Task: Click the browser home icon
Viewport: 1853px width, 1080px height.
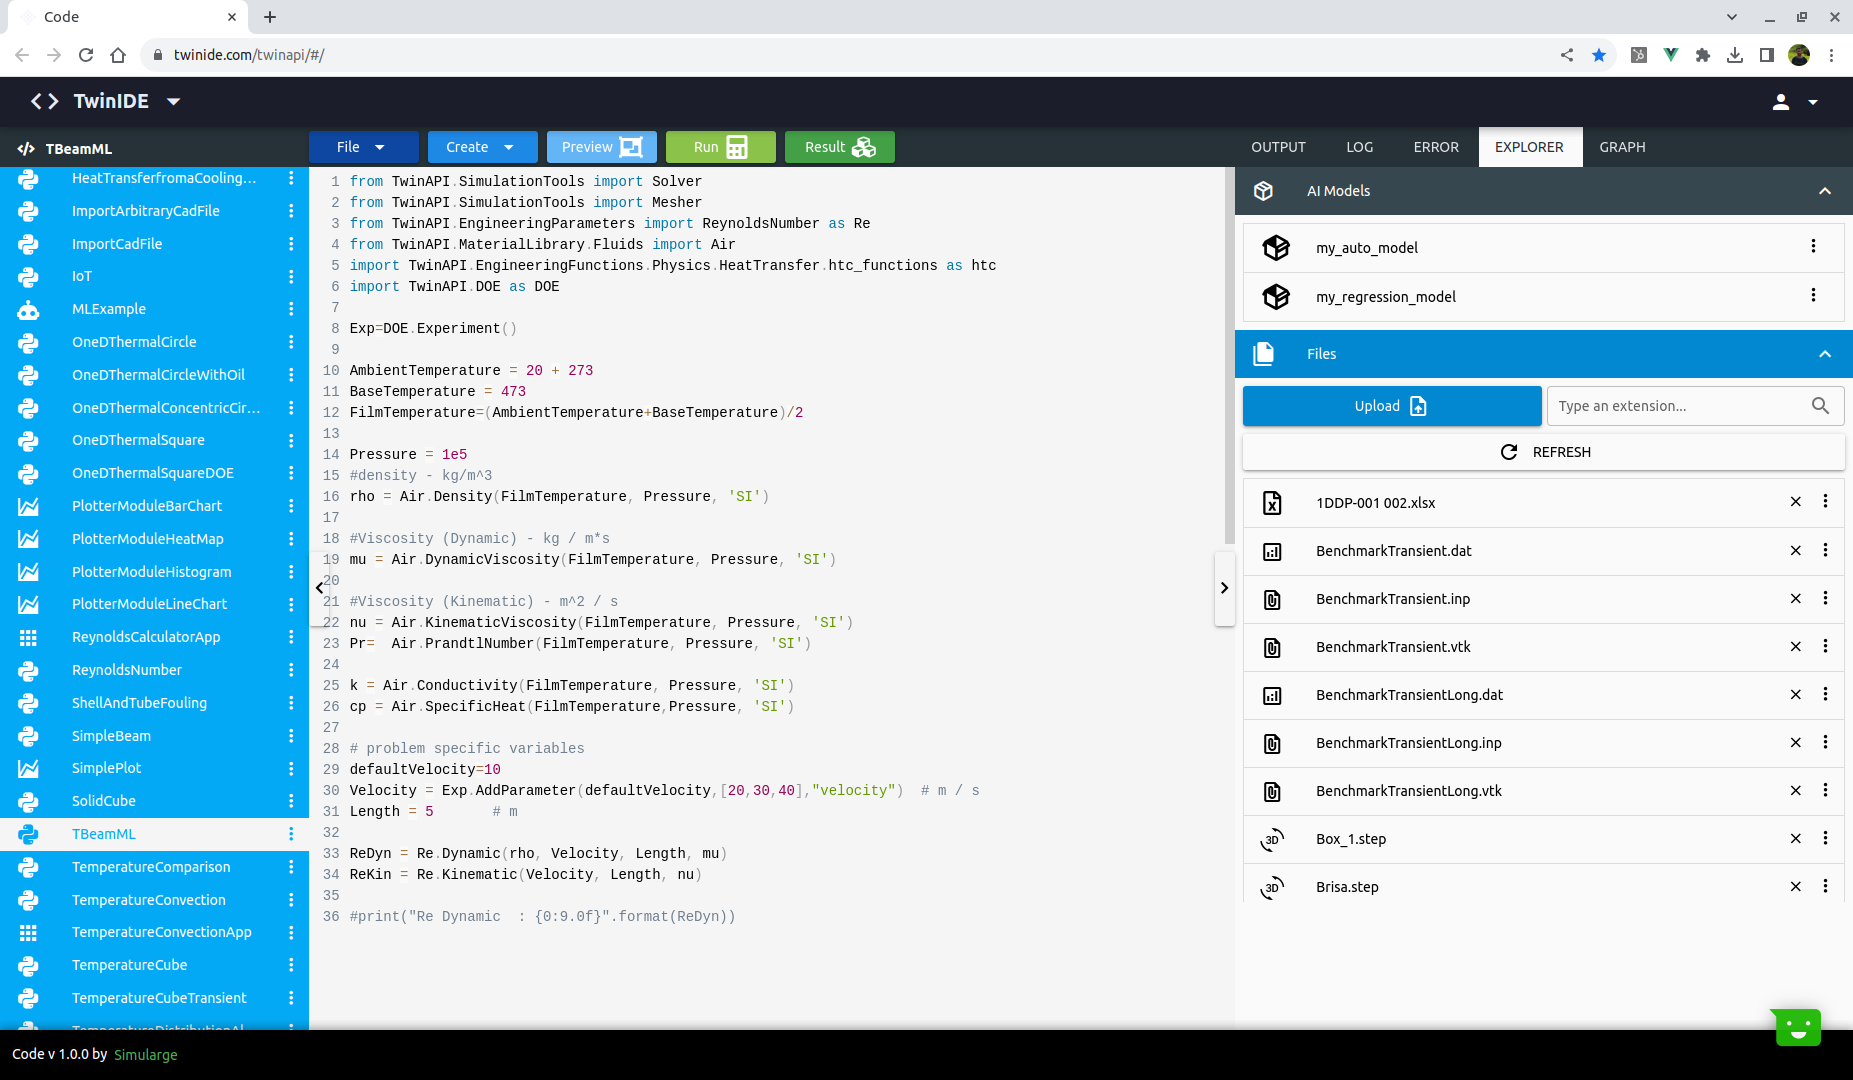Action: (118, 55)
